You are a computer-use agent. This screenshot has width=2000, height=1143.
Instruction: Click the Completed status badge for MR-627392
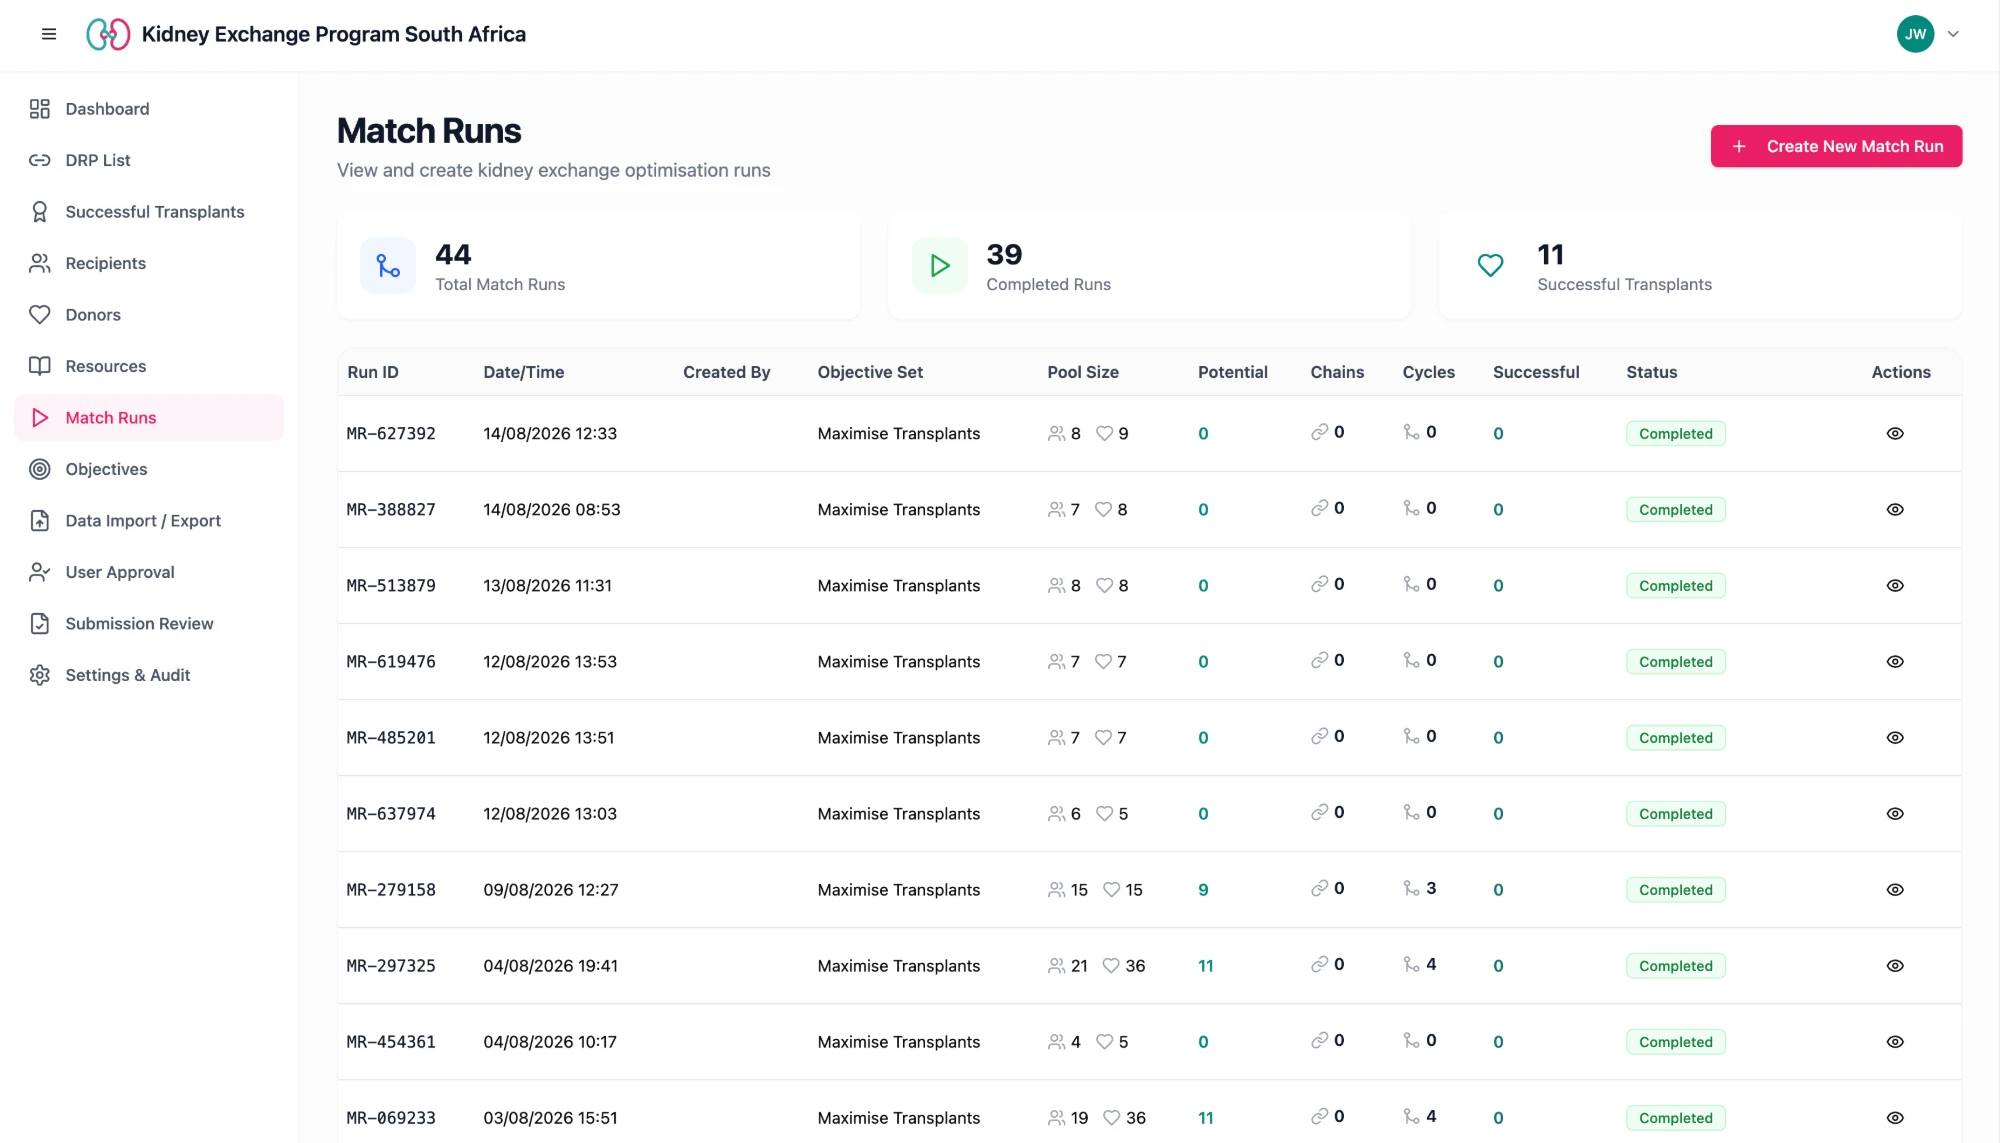coord(1675,434)
